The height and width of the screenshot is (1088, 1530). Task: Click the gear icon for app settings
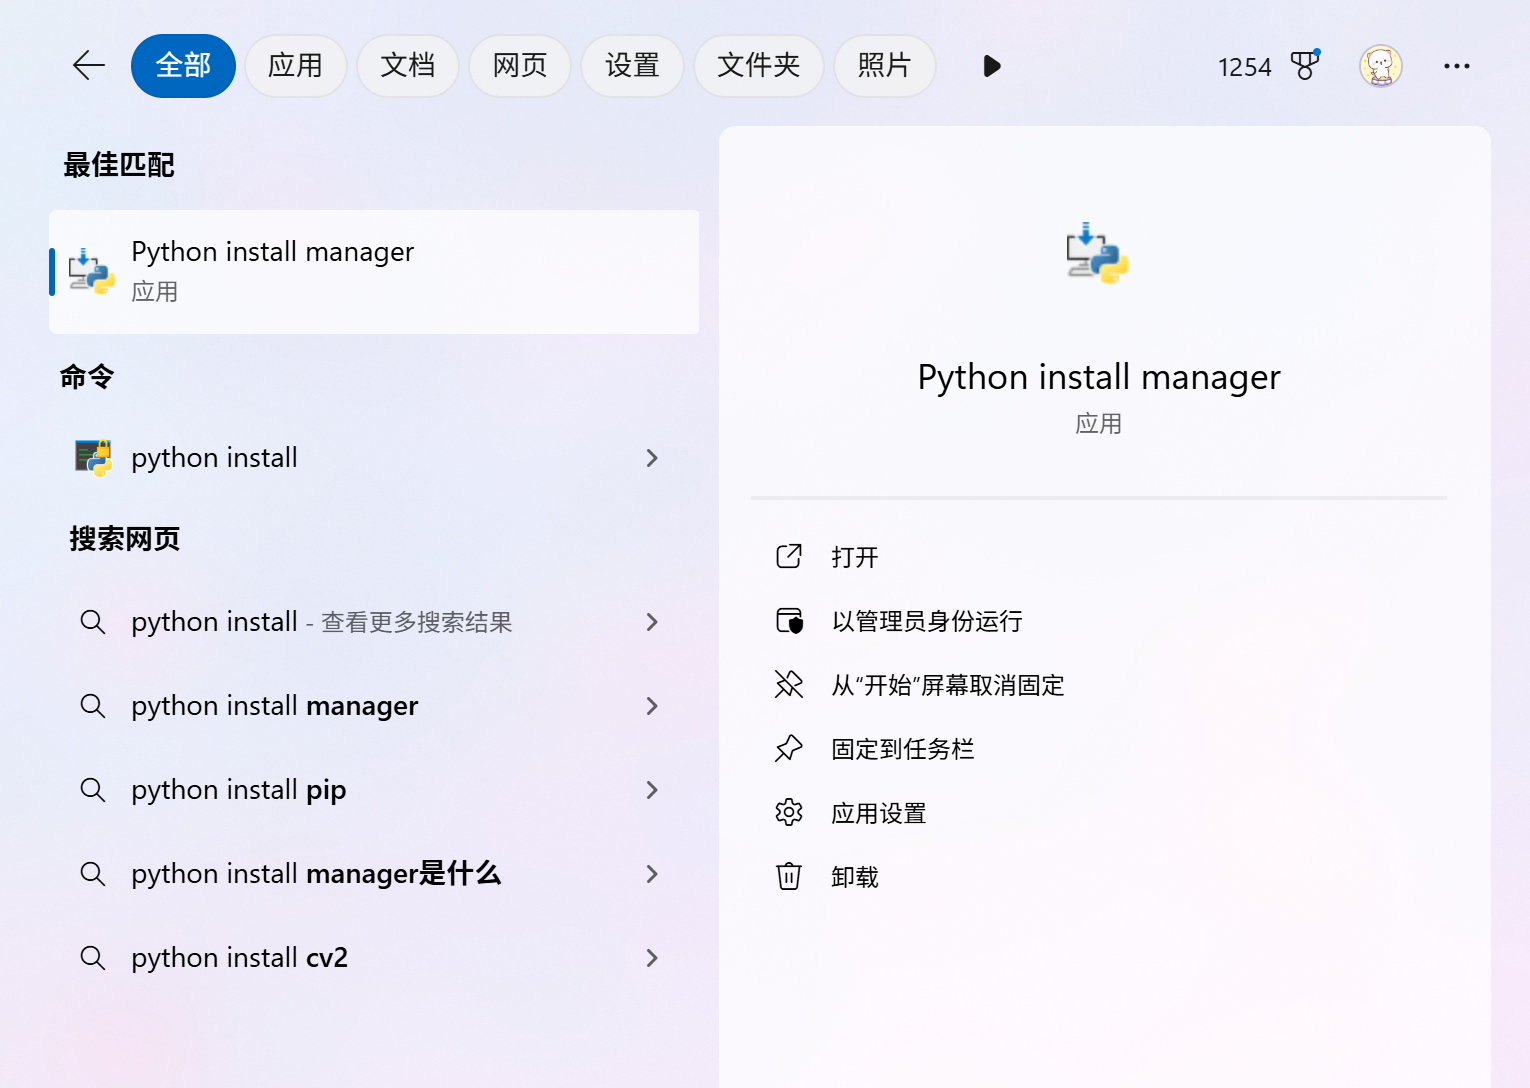click(x=789, y=812)
